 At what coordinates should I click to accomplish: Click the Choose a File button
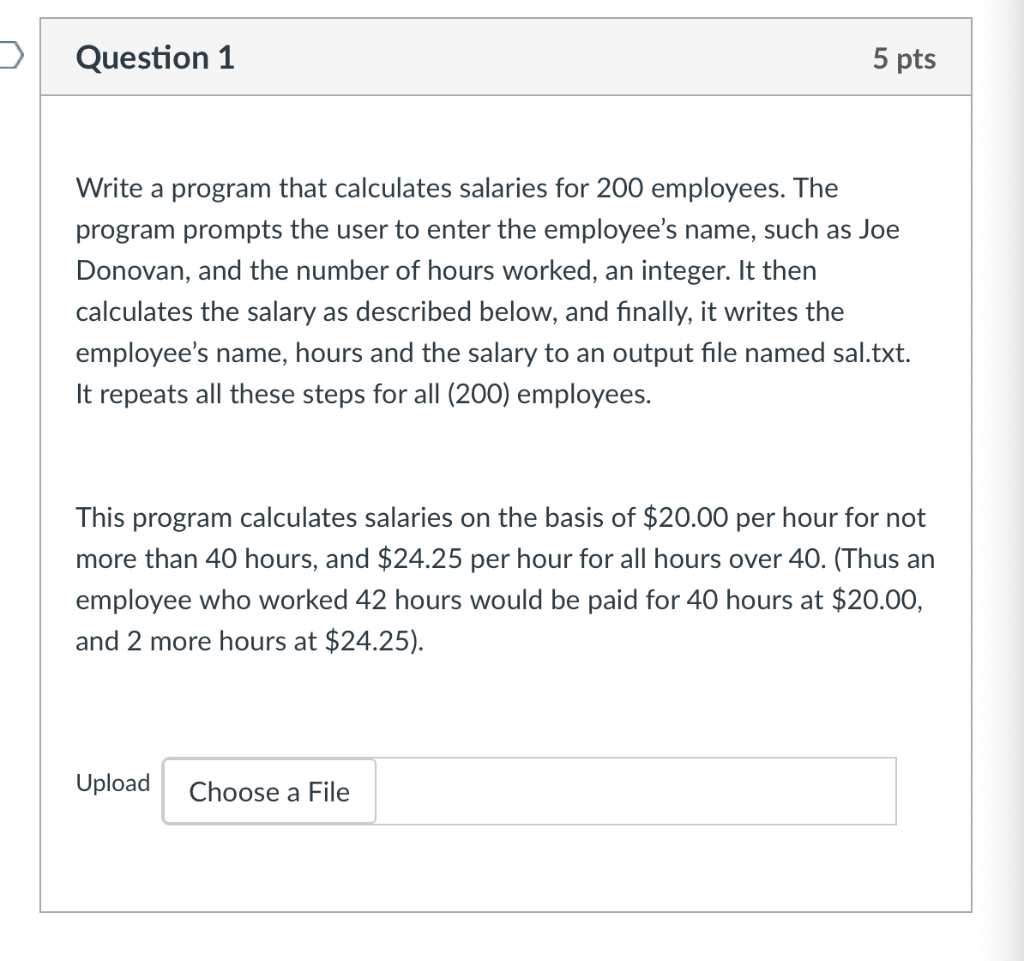[x=268, y=792]
